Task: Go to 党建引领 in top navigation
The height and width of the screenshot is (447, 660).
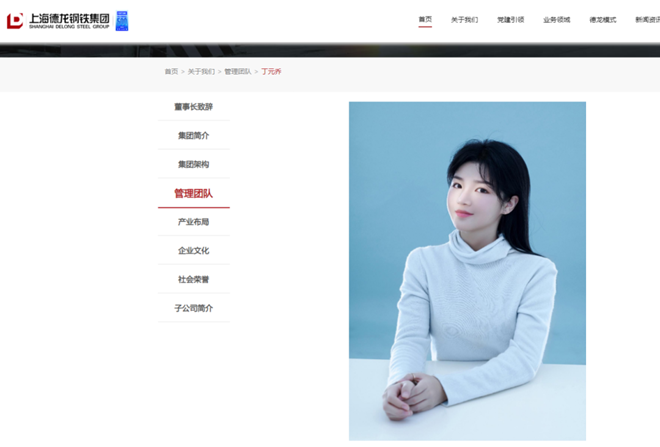Action: 510,20
